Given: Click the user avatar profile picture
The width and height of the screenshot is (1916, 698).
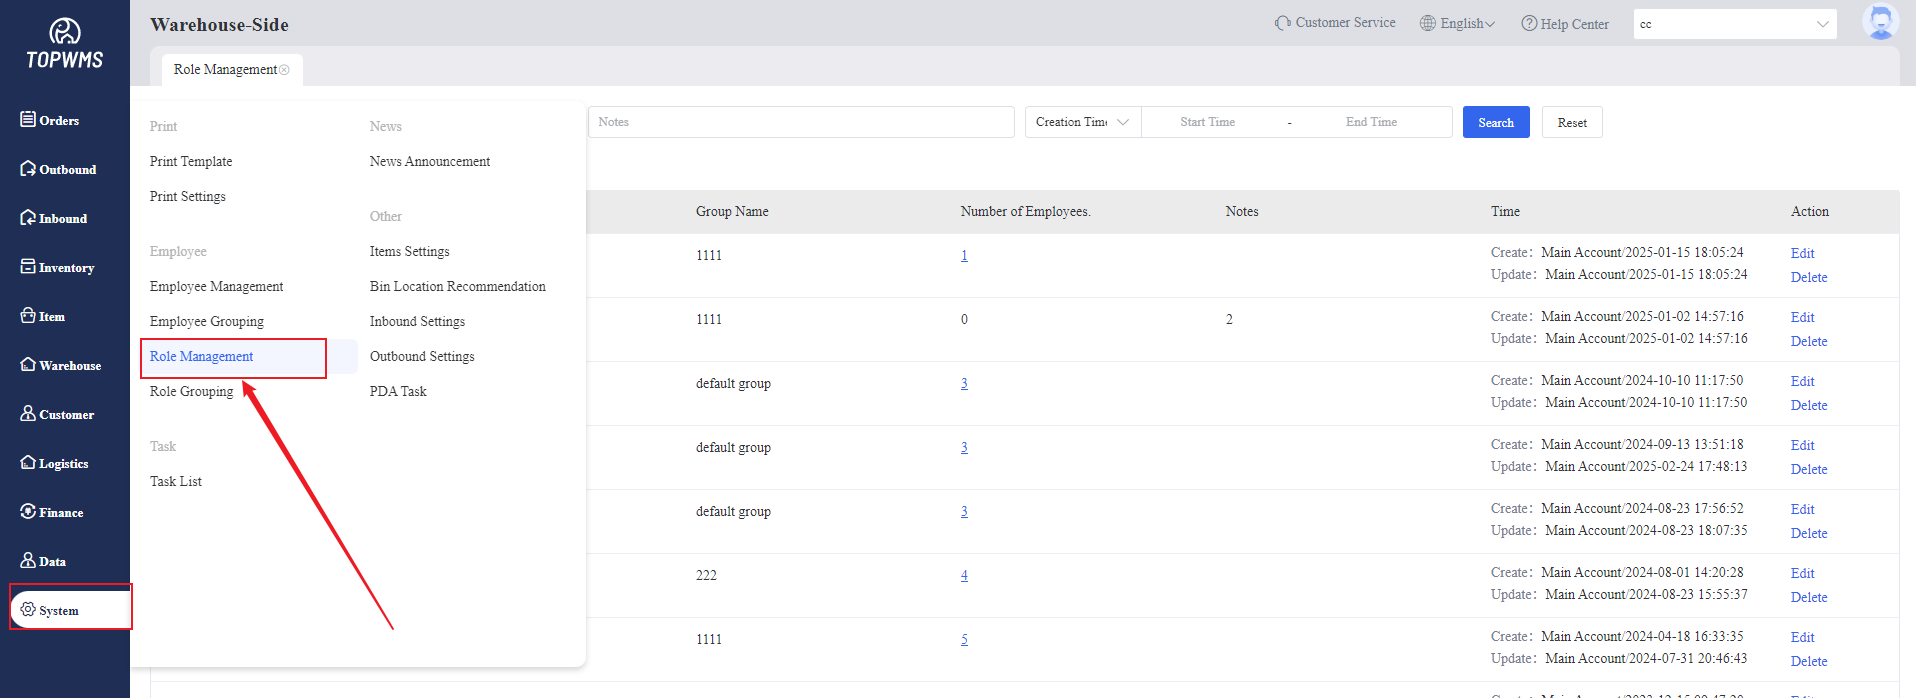Looking at the screenshot, I should (x=1880, y=22).
